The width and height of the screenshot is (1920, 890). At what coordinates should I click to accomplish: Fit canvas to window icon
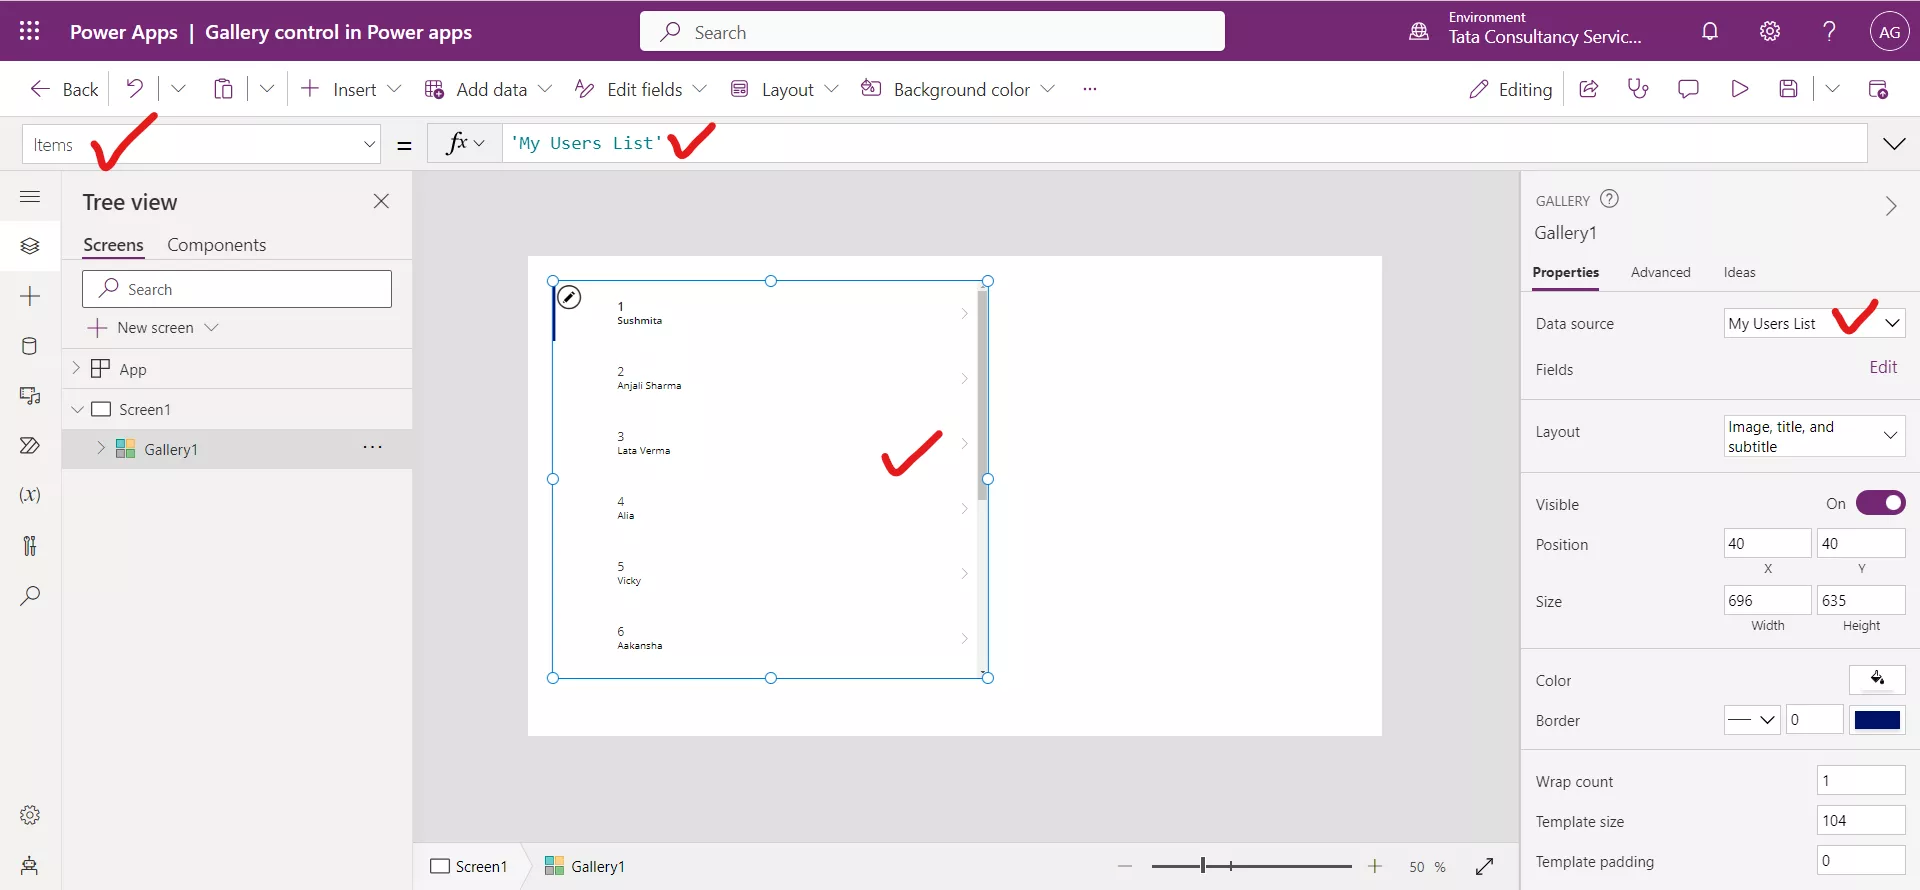tap(1484, 866)
